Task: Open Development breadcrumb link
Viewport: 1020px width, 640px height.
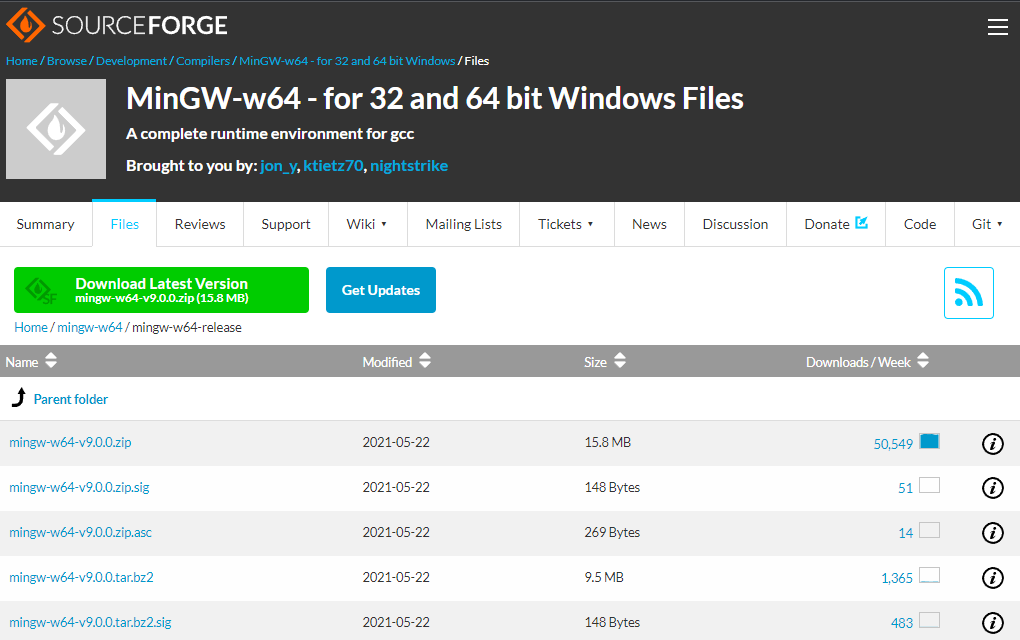Action: pos(131,60)
